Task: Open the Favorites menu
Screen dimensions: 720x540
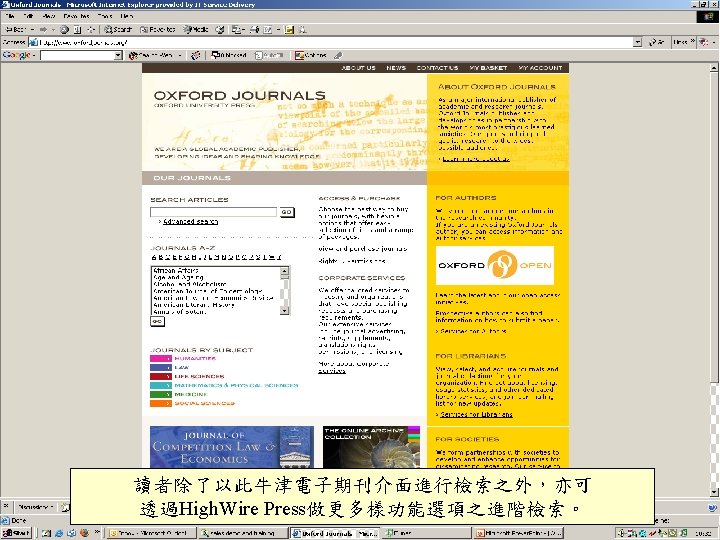Action: pyautogui.click(x=76, y=16)
